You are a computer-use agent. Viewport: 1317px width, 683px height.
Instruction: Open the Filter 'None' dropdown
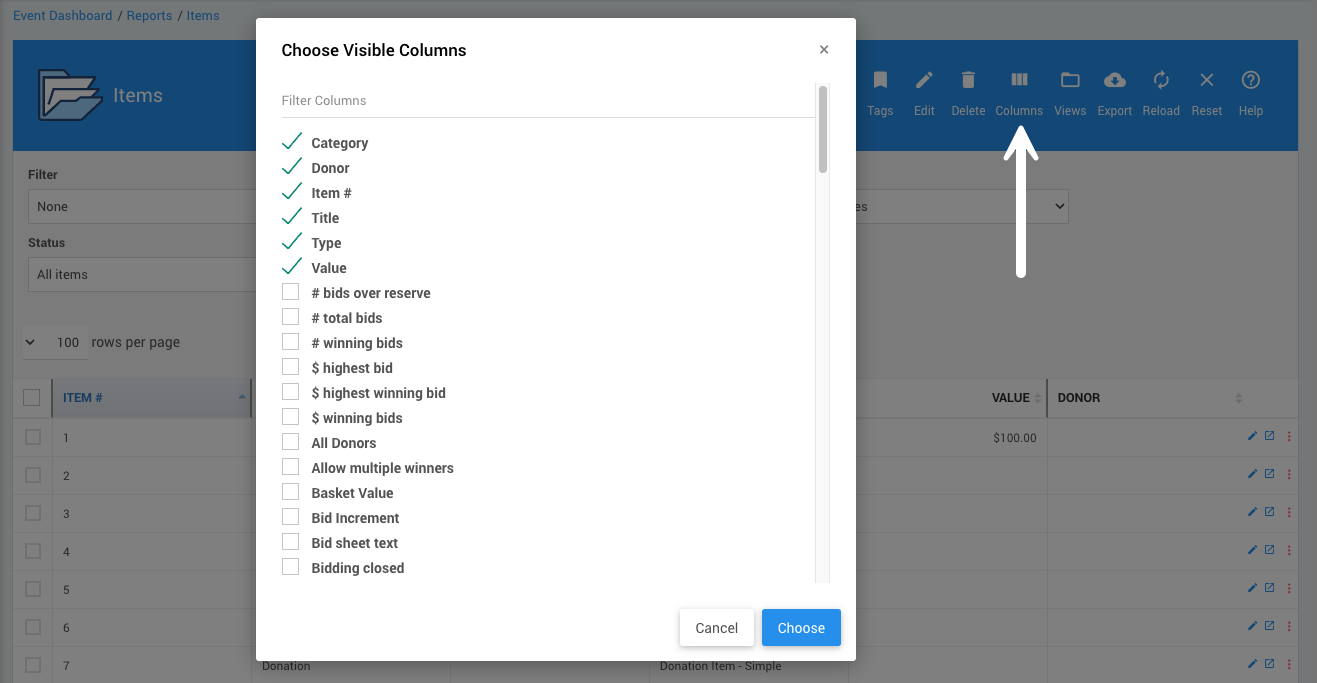click(140, 206)
